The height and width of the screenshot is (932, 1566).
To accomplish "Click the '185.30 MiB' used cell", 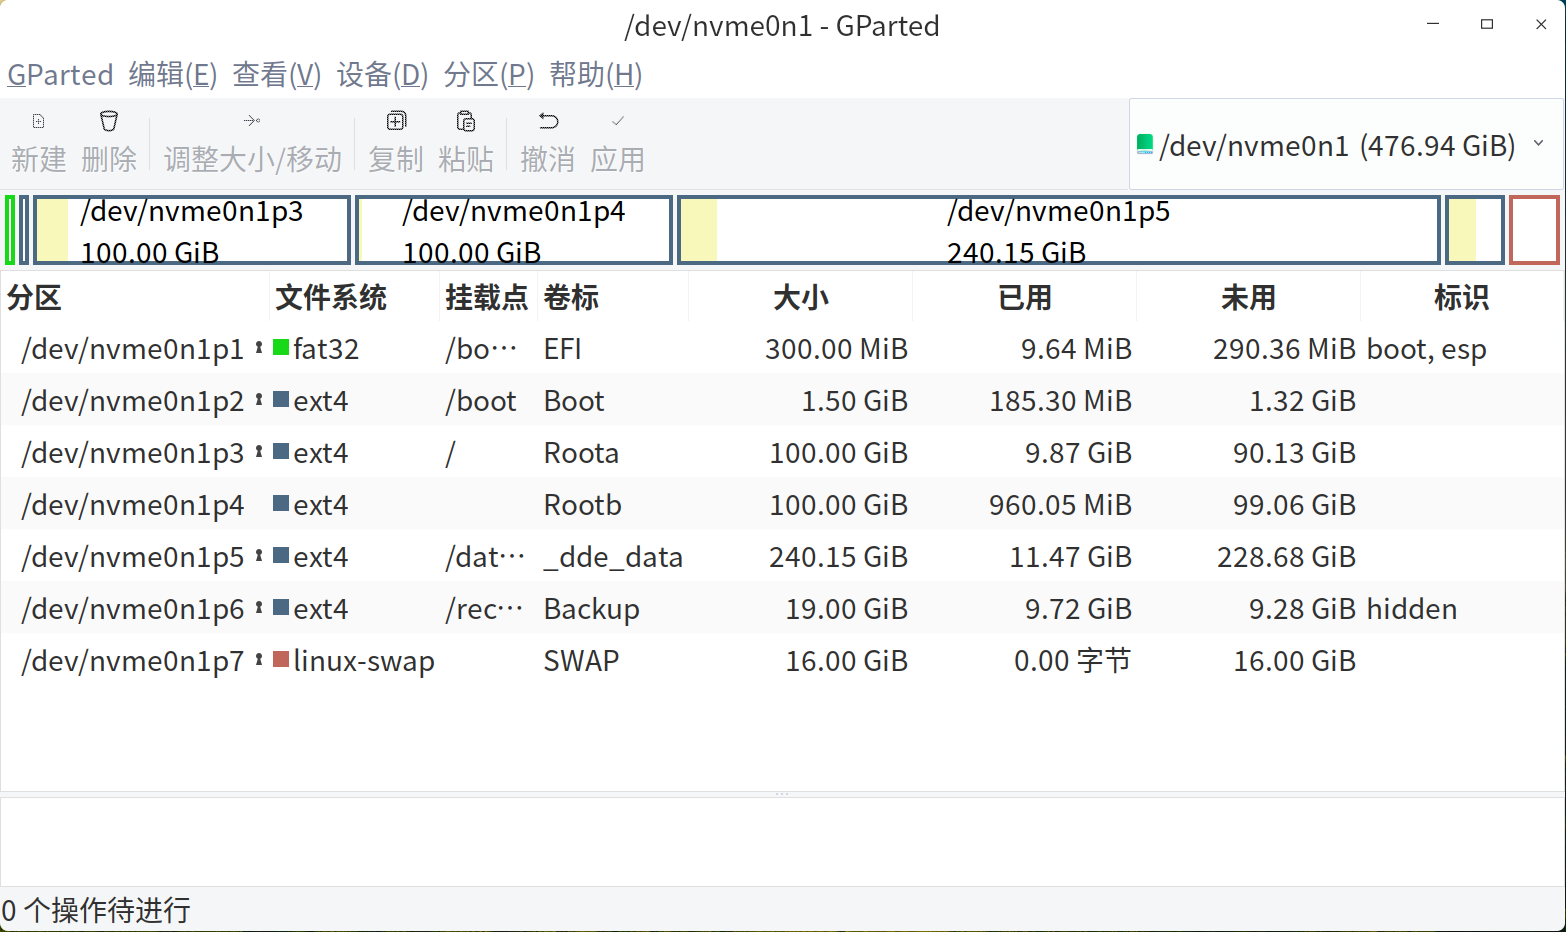I will click(1060, 401).
